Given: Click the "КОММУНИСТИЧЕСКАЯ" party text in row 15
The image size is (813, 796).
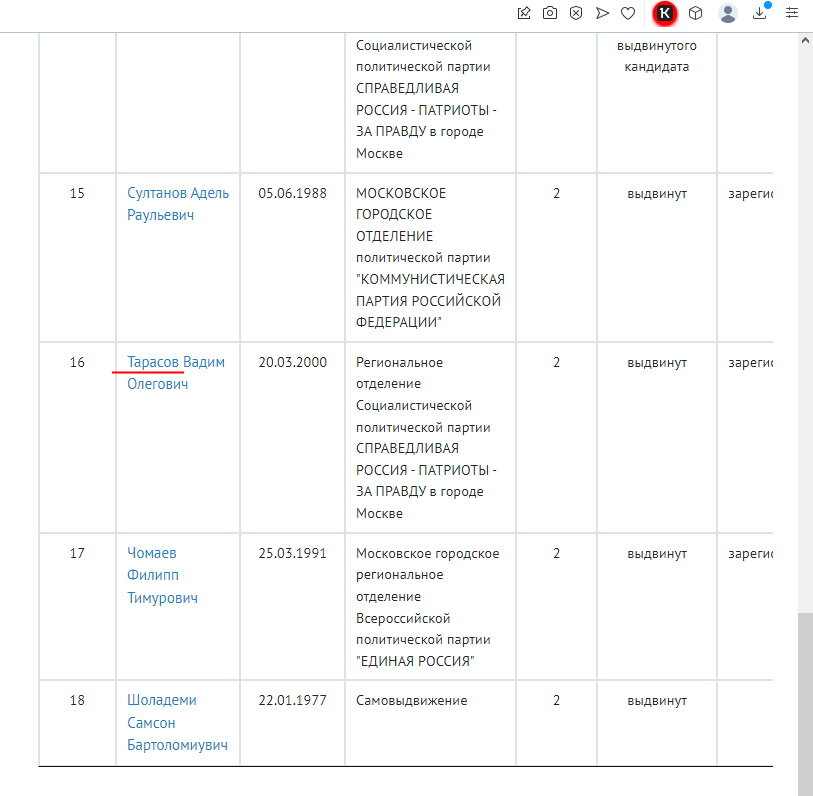Looking at the screenshot, I should [430, 280].
